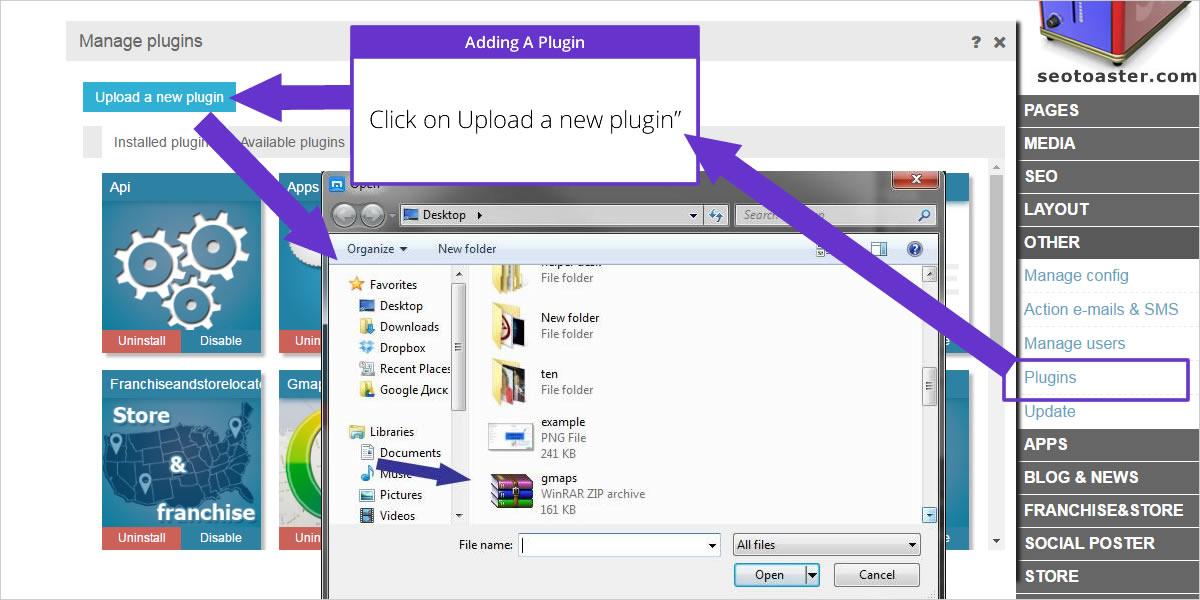The width and height of the screenshot is (1200, 600).
Task: Click the change-view icon in the dialog toolbar
Action: coord(880,248)
